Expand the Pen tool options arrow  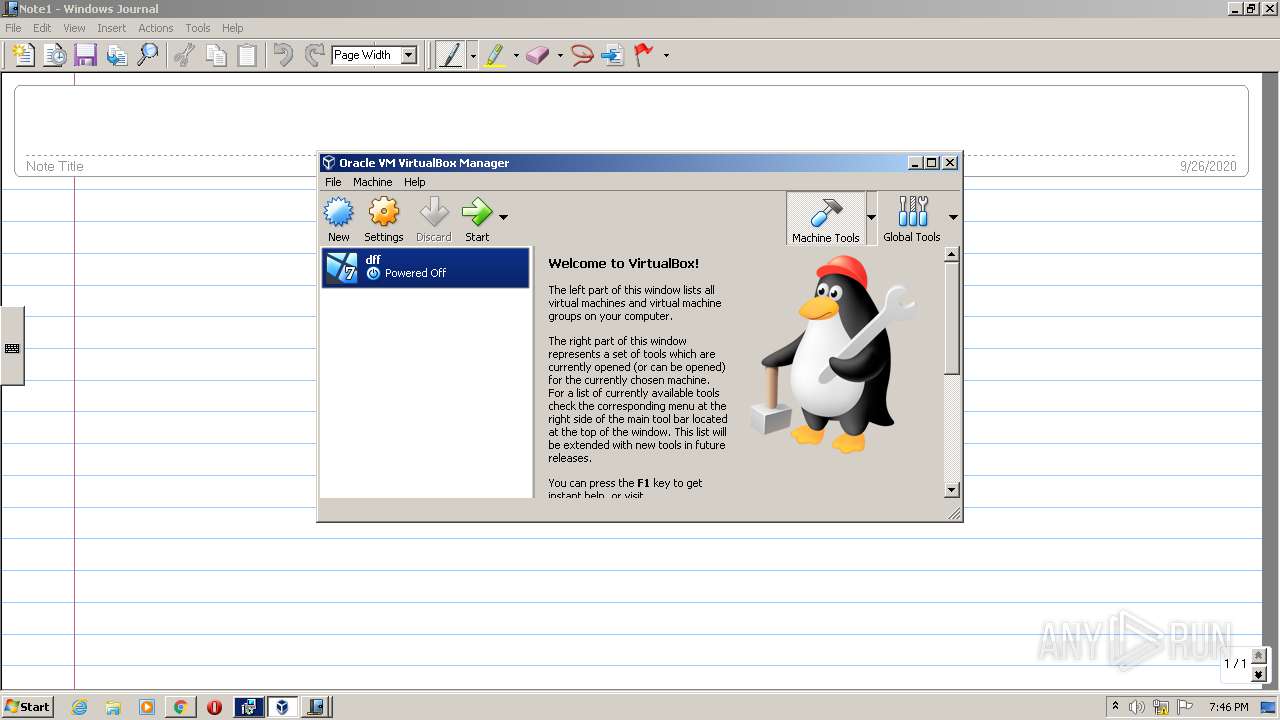coord(473,55)
